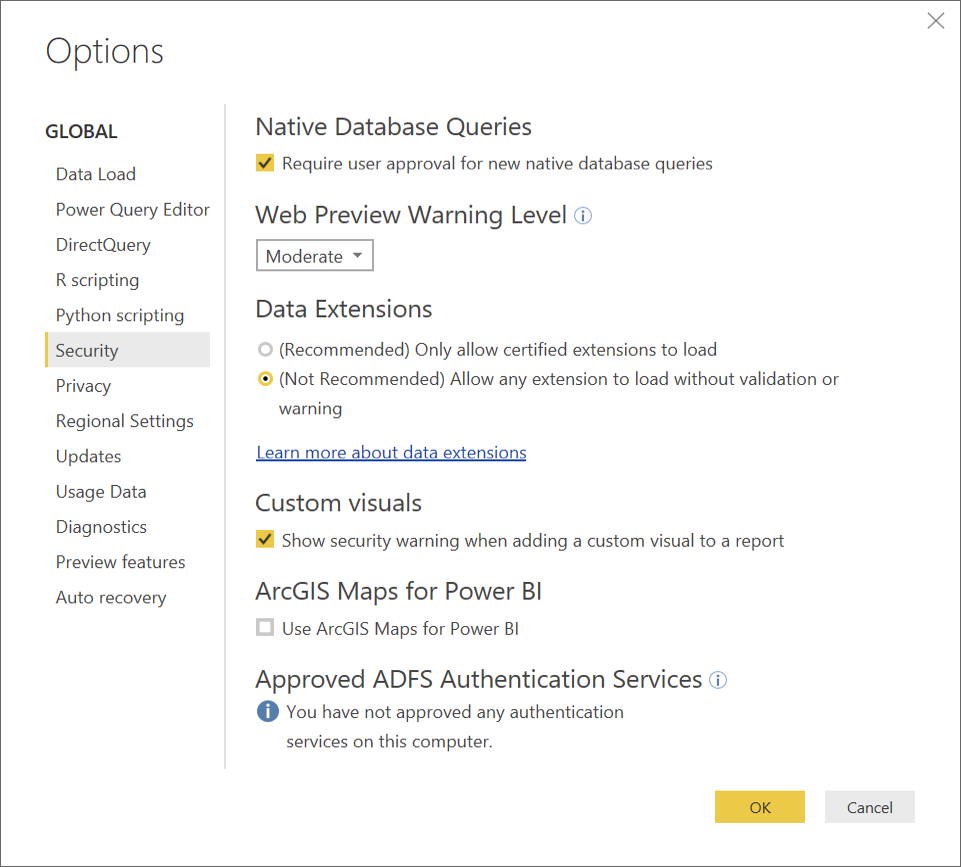Close the Options dialog with the X
This screenshot has height=867, width=961.
click(935, 21)
